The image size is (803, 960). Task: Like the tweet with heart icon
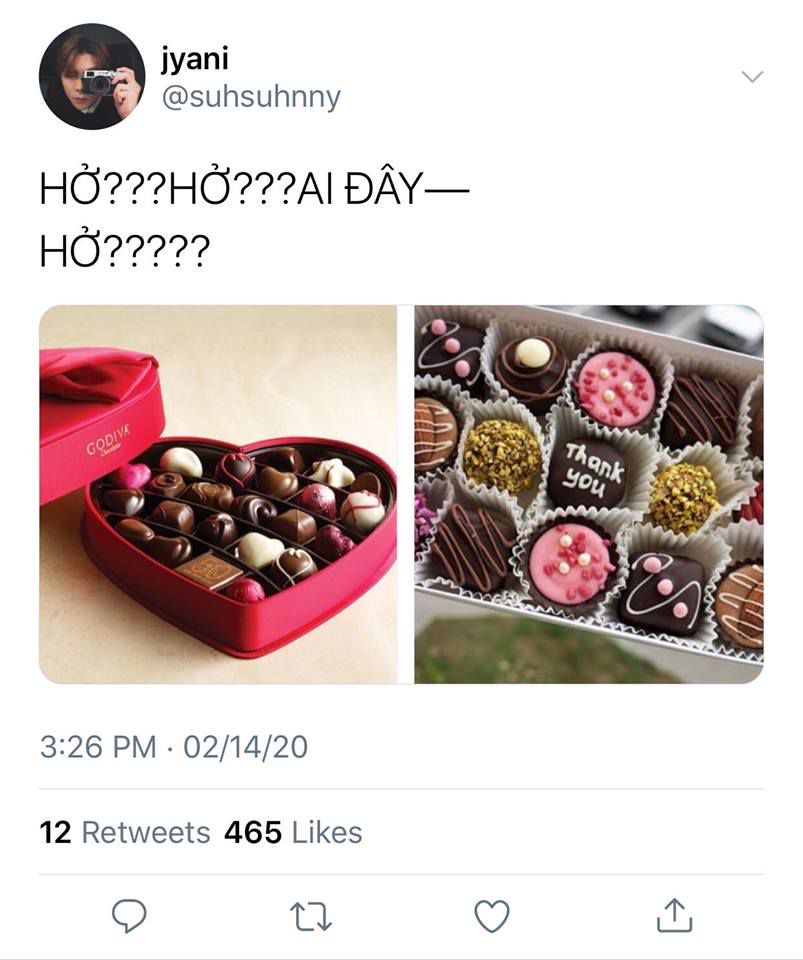tap(491, 915)
